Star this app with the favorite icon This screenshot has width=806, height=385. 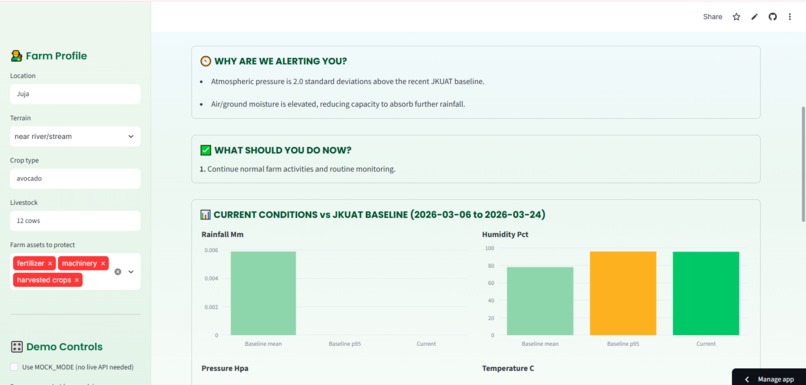tap(736, 17)
